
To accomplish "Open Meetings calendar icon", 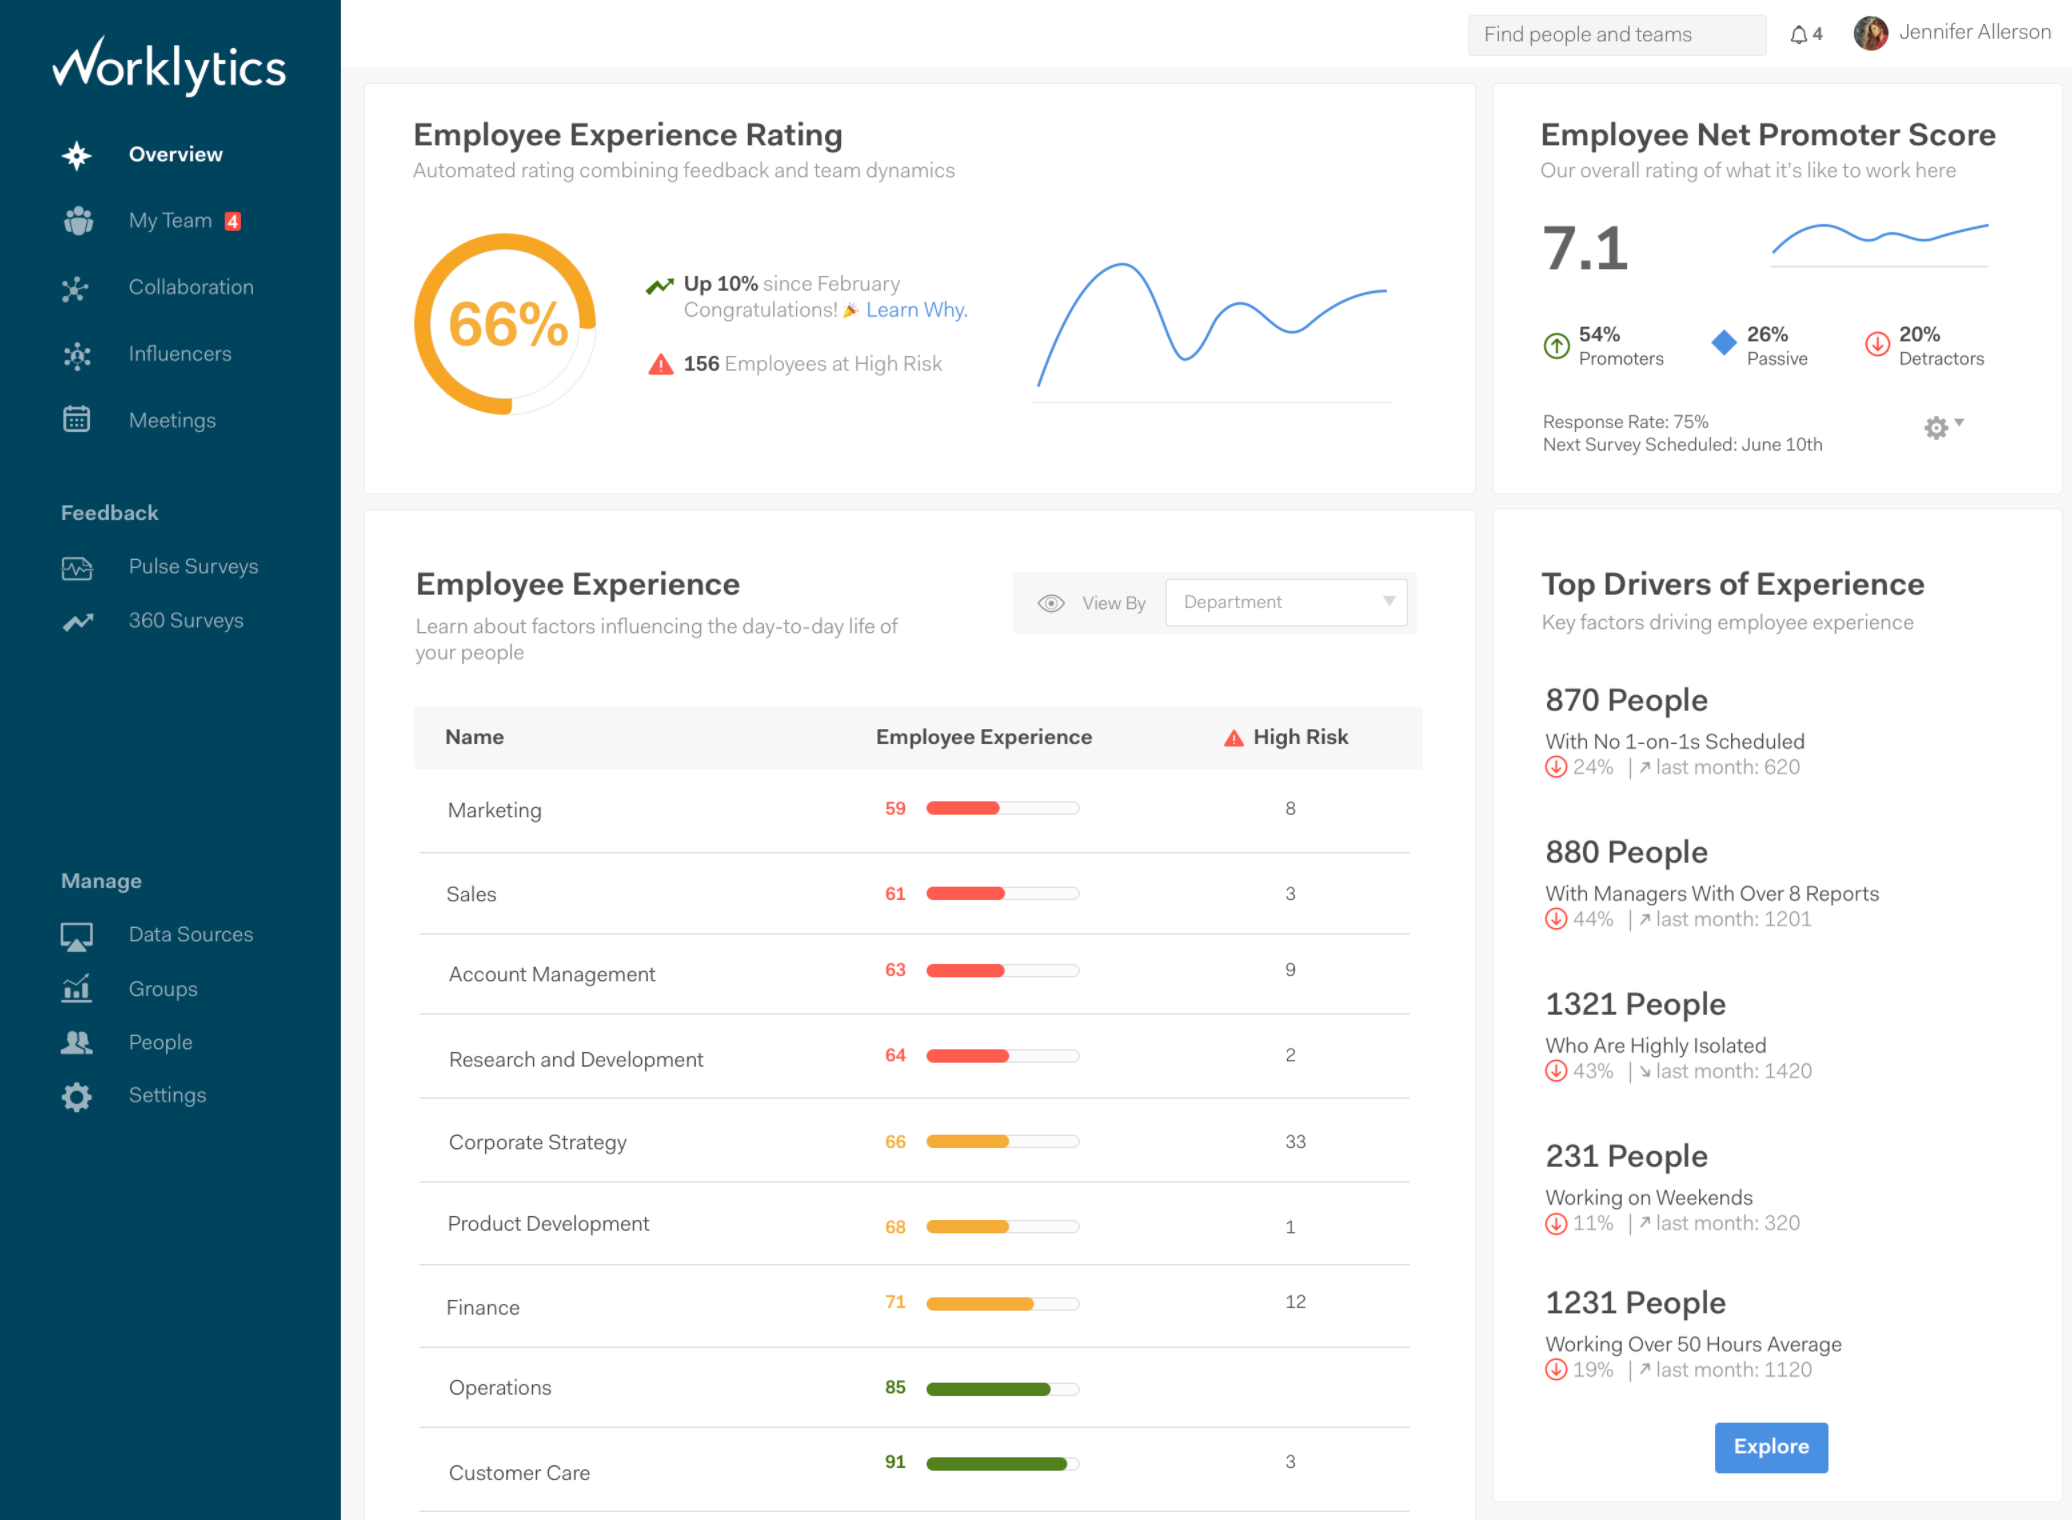I will coord(77,420).
